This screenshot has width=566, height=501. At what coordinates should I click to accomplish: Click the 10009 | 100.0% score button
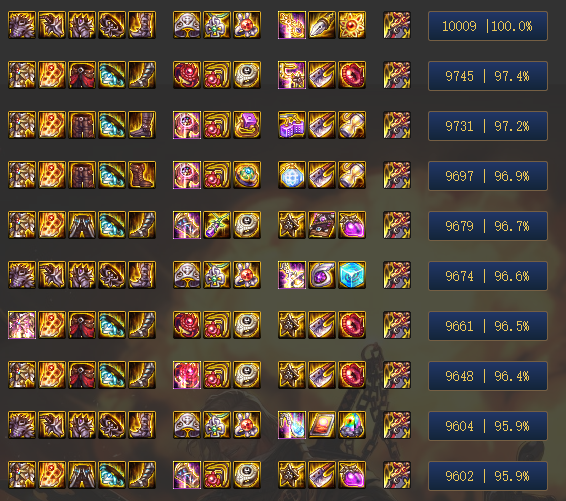click(488, 26)
